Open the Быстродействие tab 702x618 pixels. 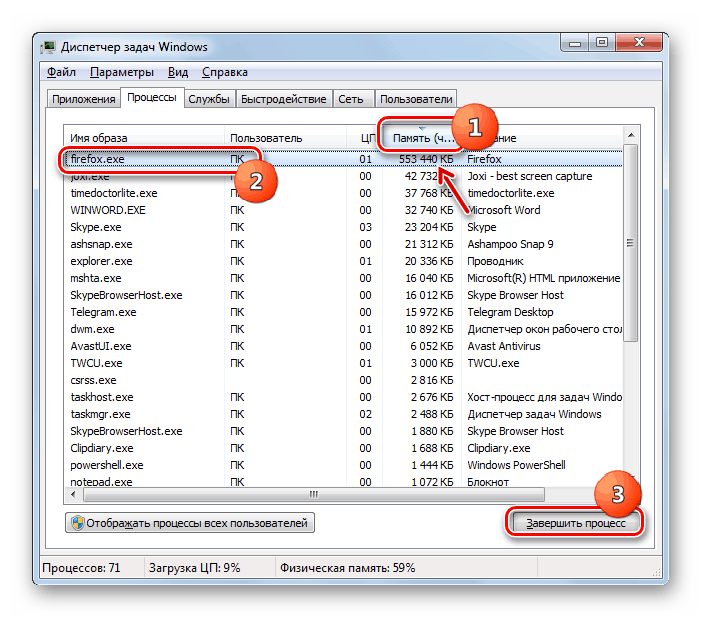click(x=283, y=99)
